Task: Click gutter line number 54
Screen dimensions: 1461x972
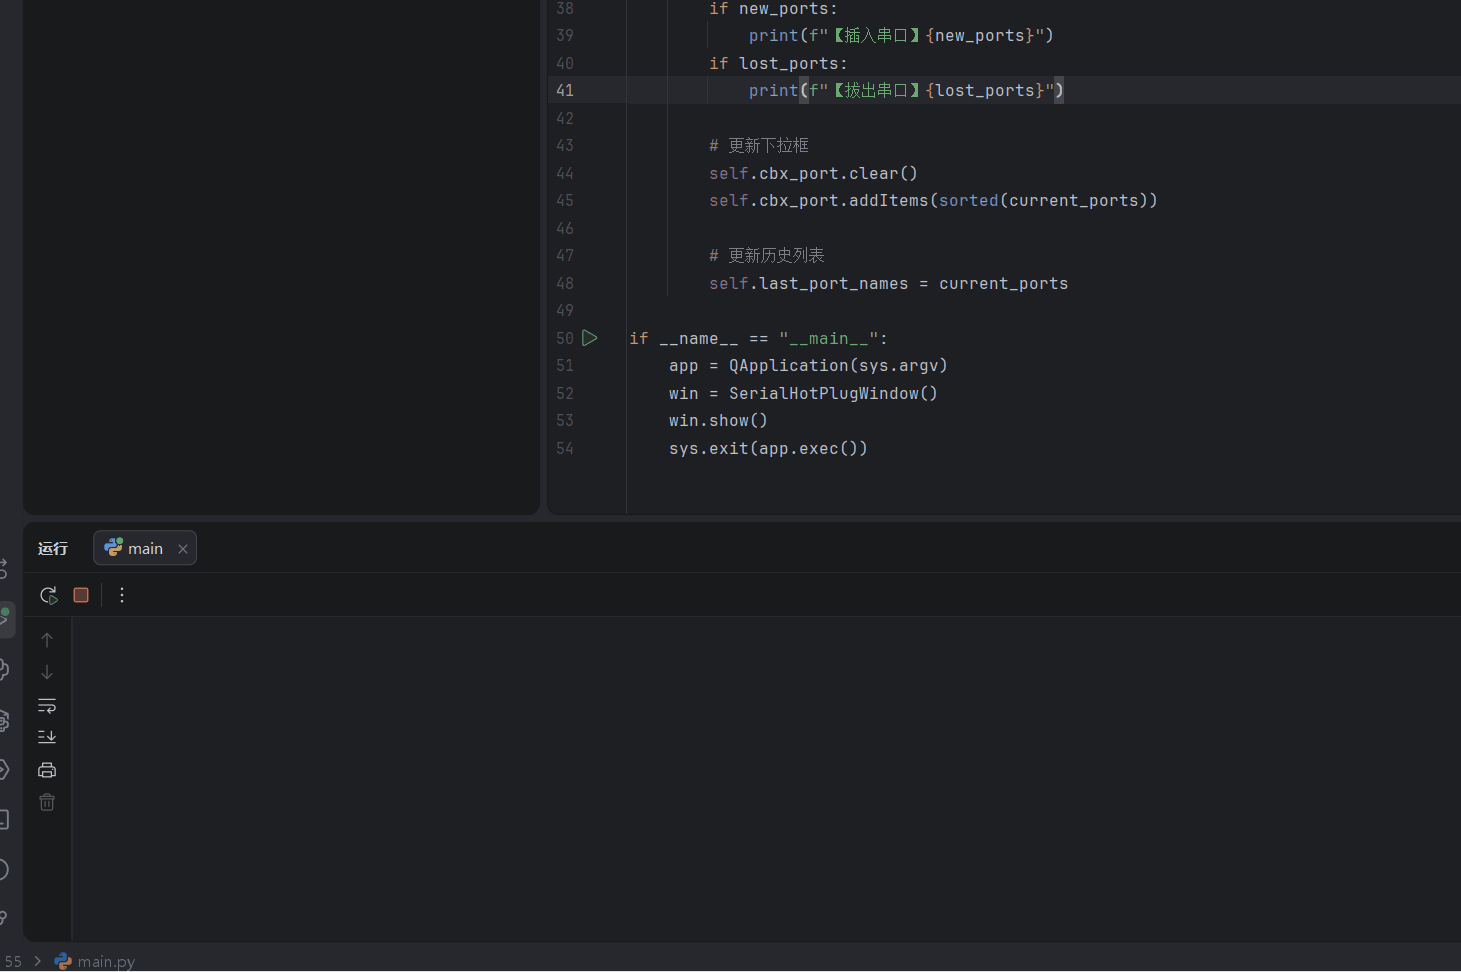Action: point(565,448)
